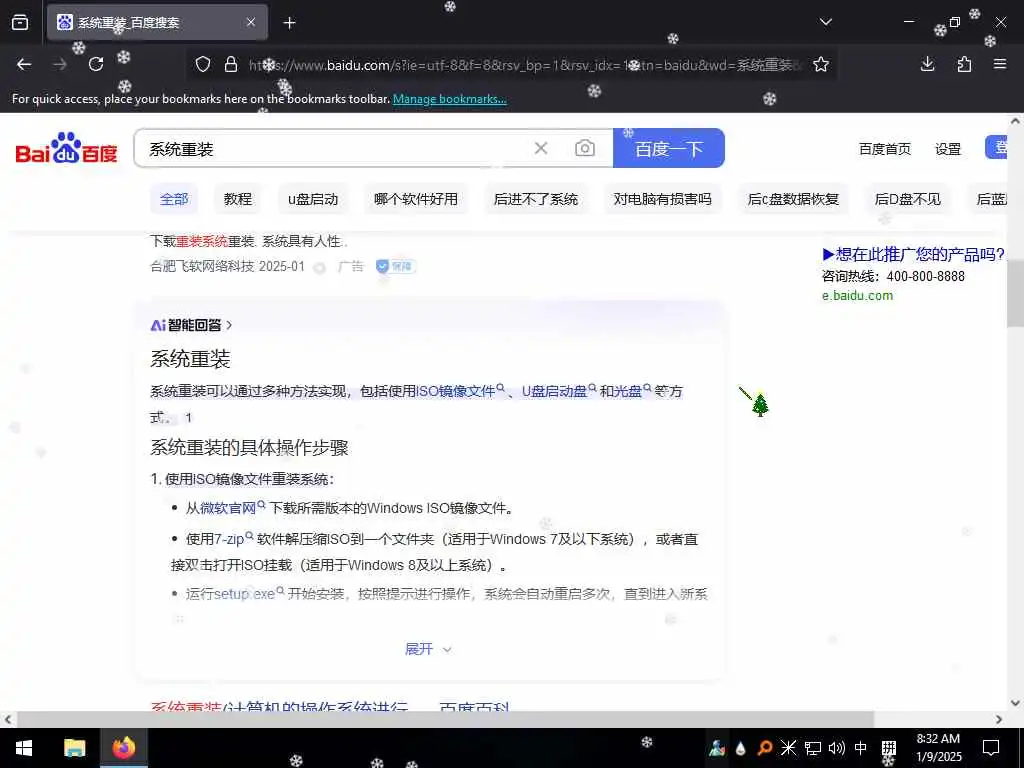Screen dimensions: 1024x768
Task: Open the Manage bookmarks link
Action: [449, 99]
